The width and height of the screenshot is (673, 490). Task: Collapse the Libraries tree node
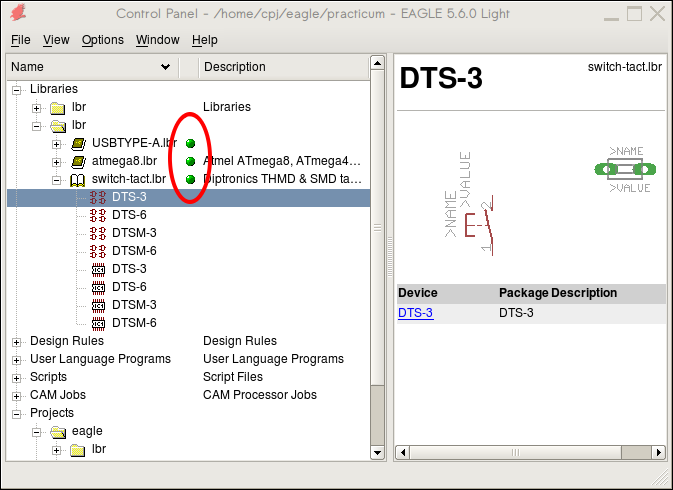tap(16, 90)
